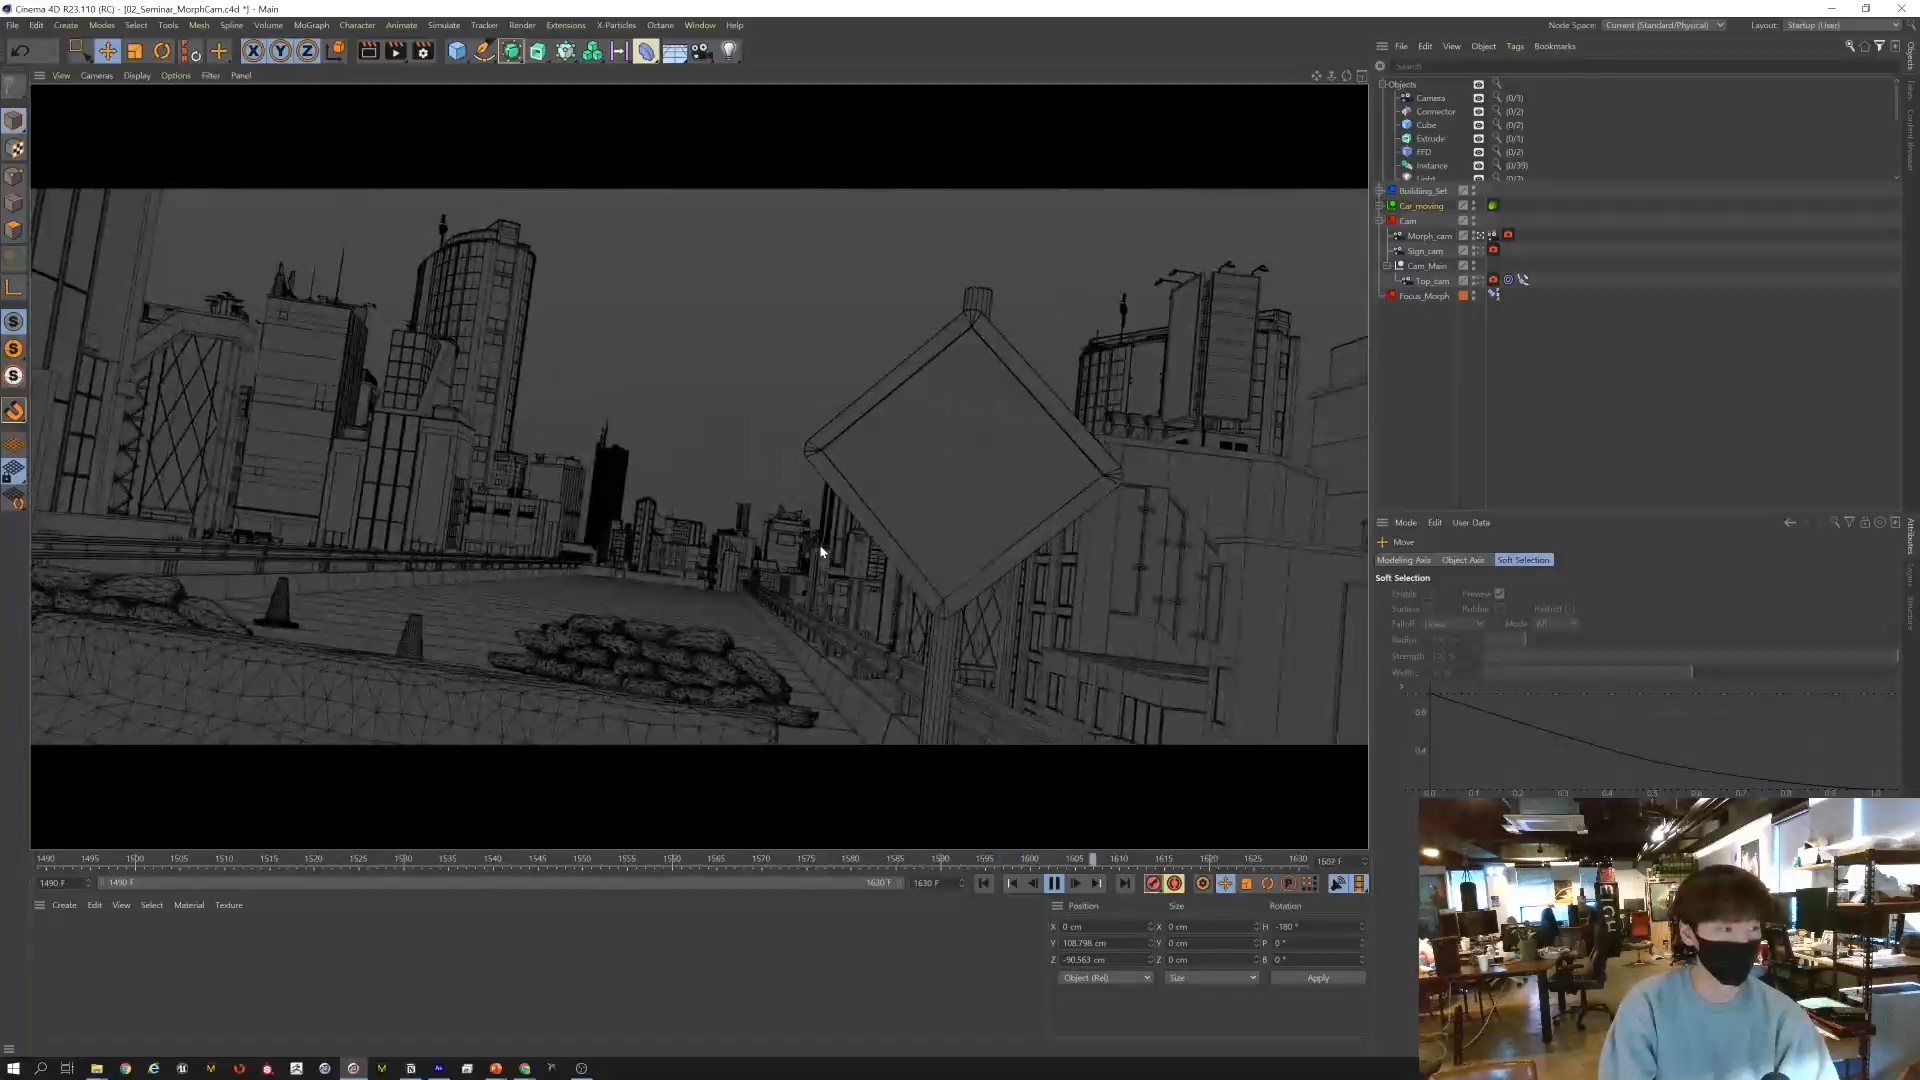This screenshot has width=1920, height=1080.
Task: Select the Rotate tool in toolbar
Action: (162, 51)
